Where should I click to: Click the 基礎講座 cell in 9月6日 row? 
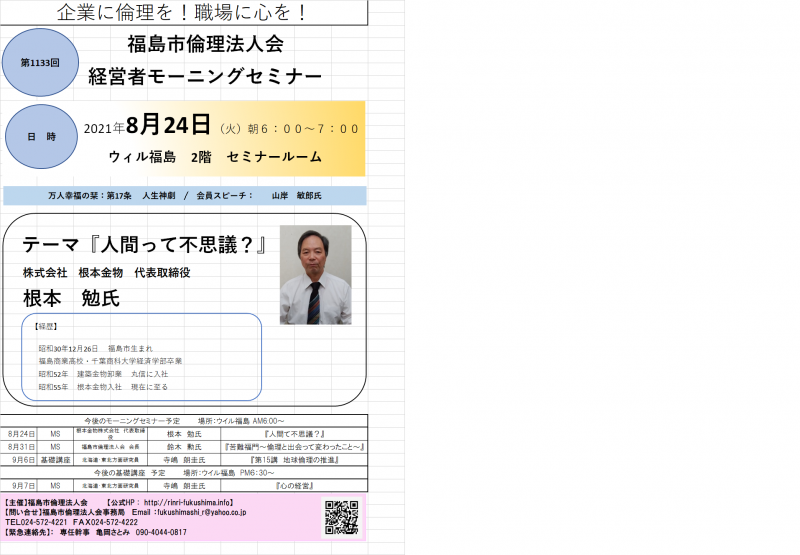(56, 460)
